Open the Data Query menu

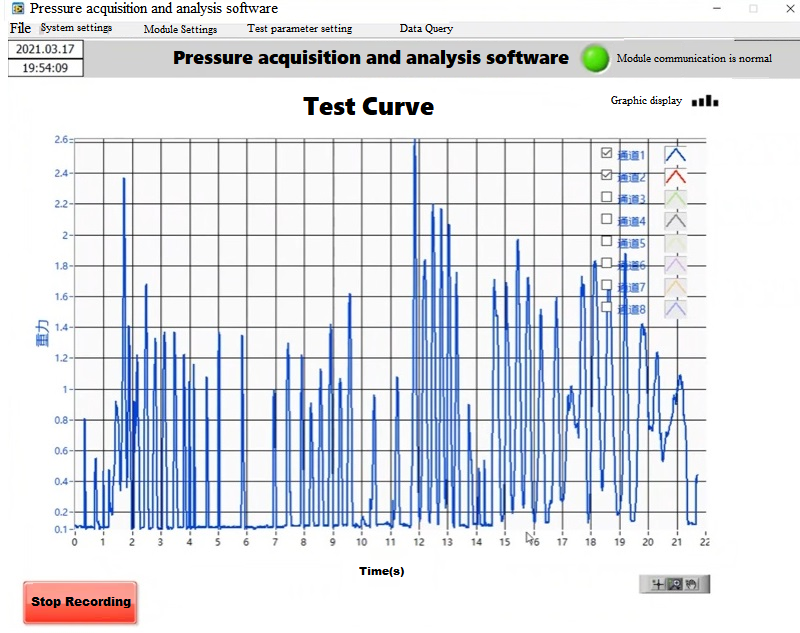[426, 29]
